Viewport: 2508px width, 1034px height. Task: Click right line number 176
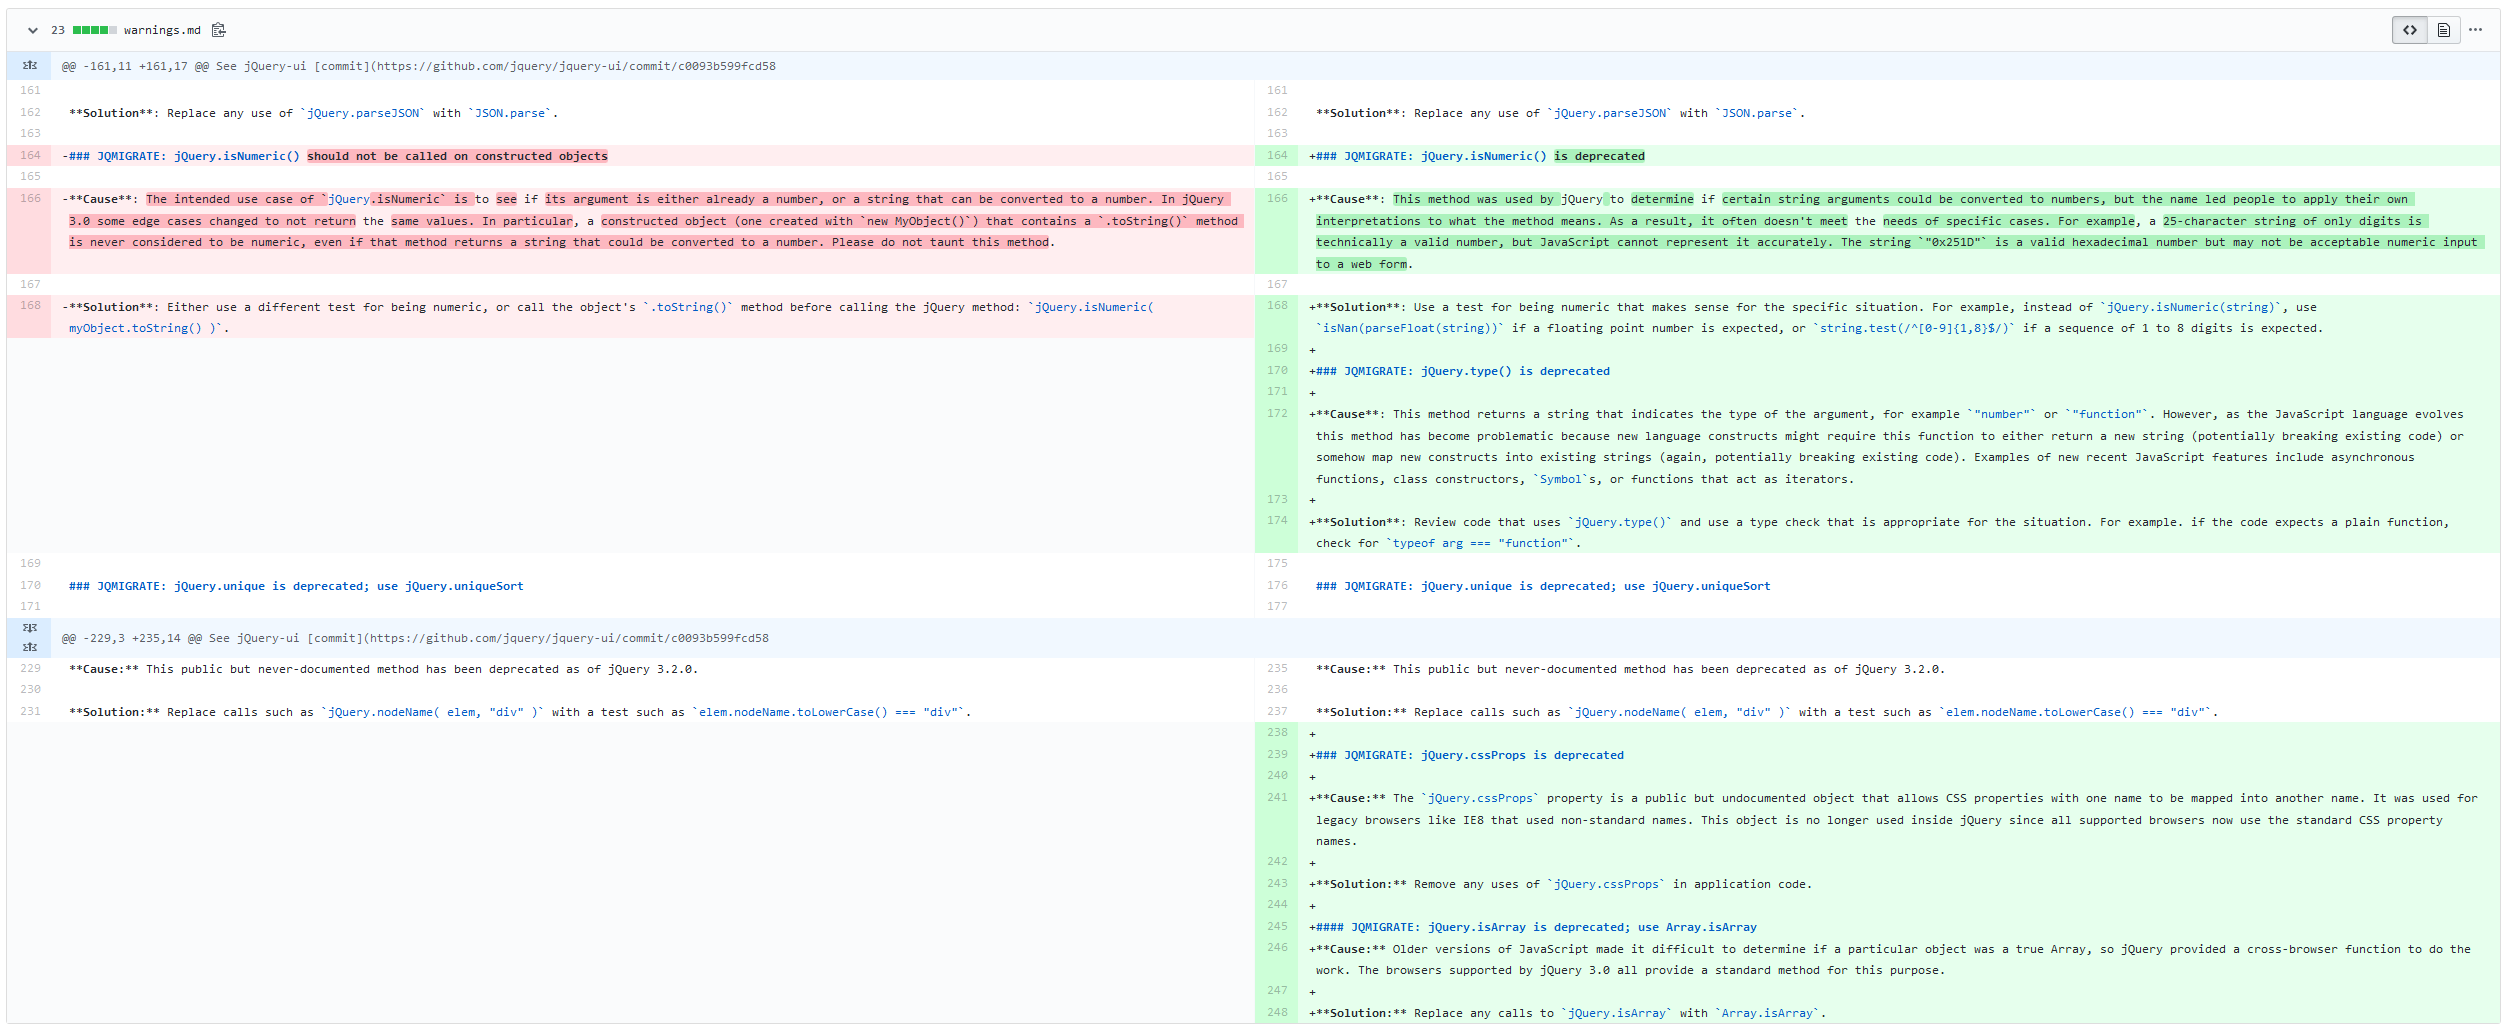click(x=1277, y=586)
